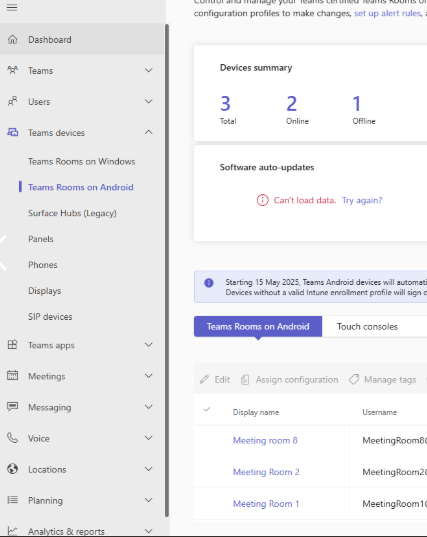
Task: Expand the Users section chevron
Action: [x=149, y=101]
